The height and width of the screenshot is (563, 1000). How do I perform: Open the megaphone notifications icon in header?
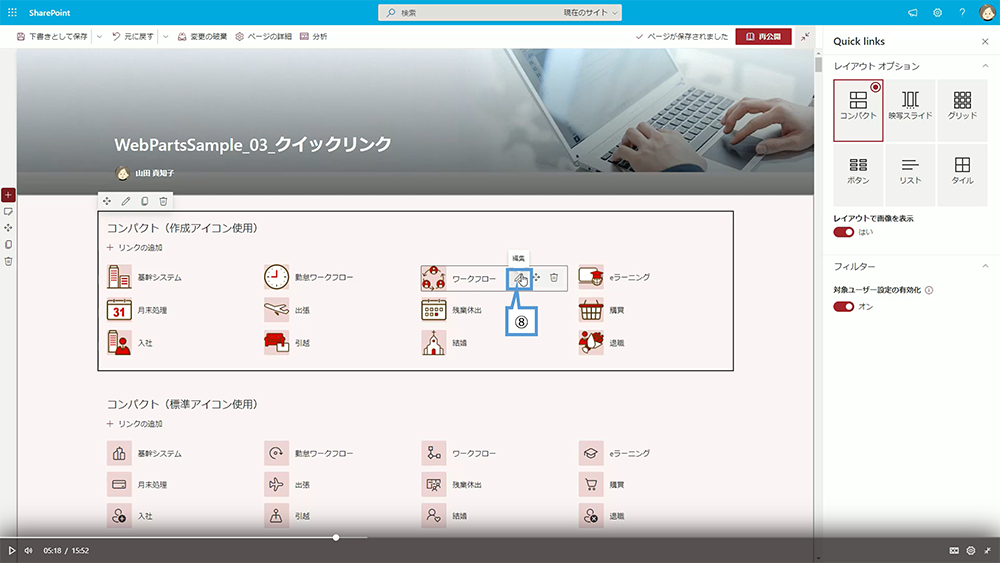click(913, 12)
